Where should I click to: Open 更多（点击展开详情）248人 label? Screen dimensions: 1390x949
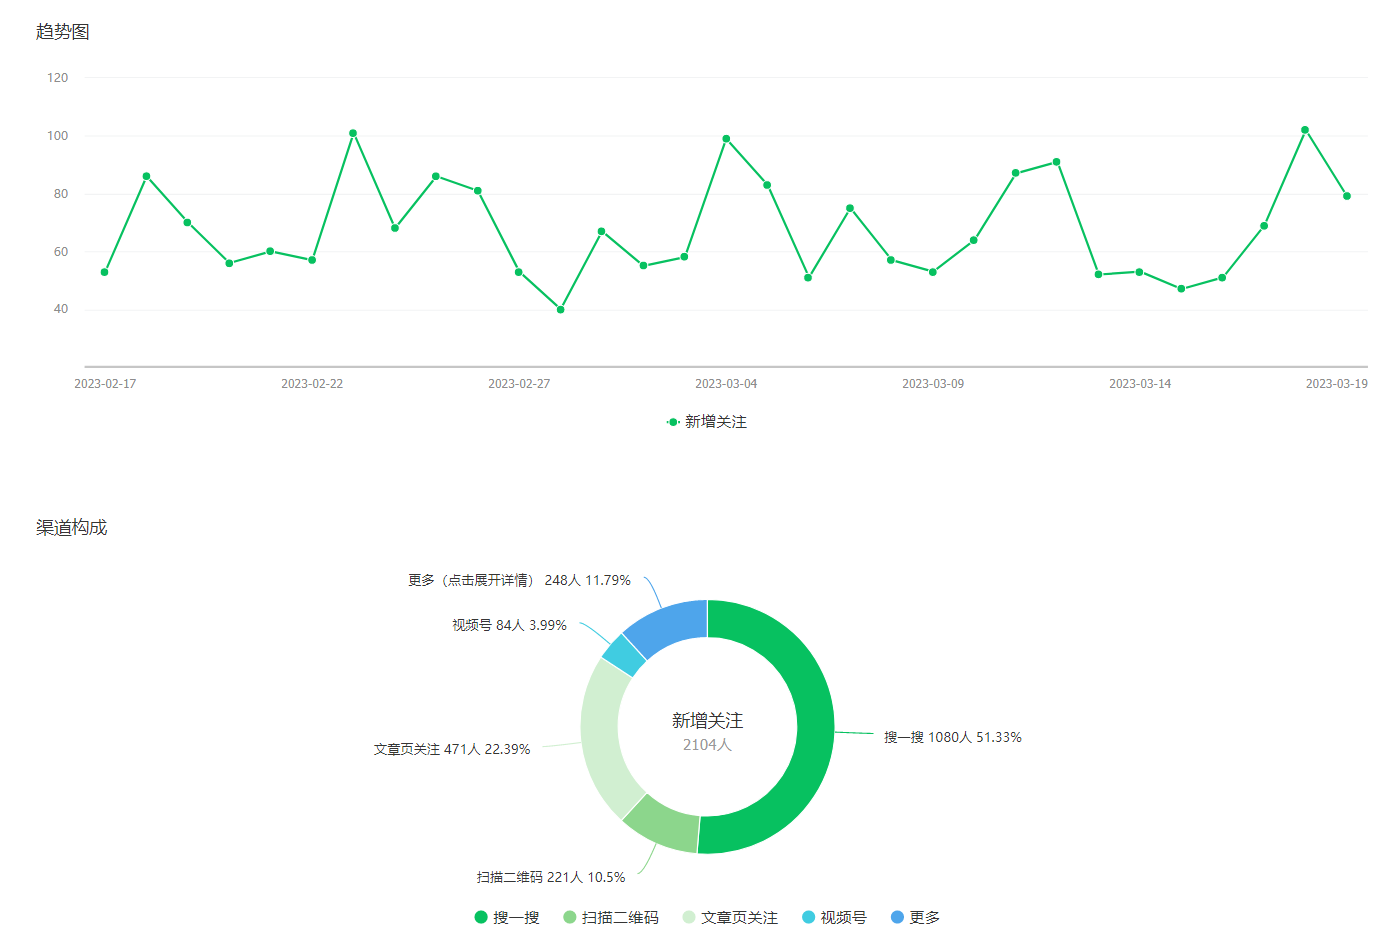[x=519, y=580]
